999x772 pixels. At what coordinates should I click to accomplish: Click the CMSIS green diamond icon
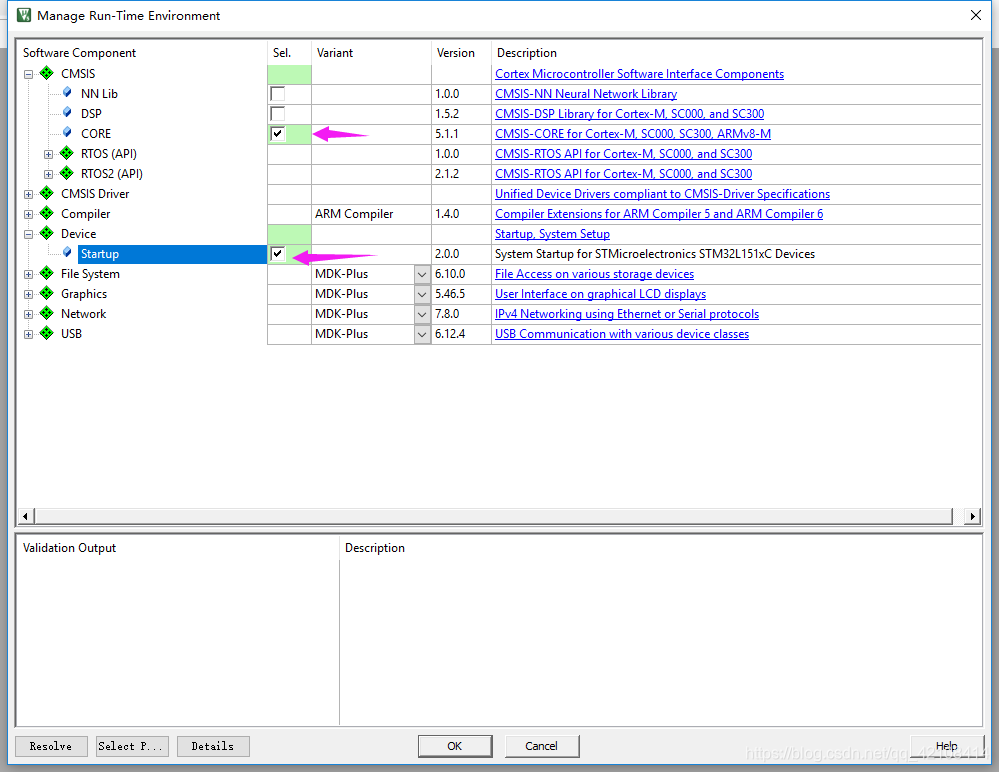(x=47, y=73)
